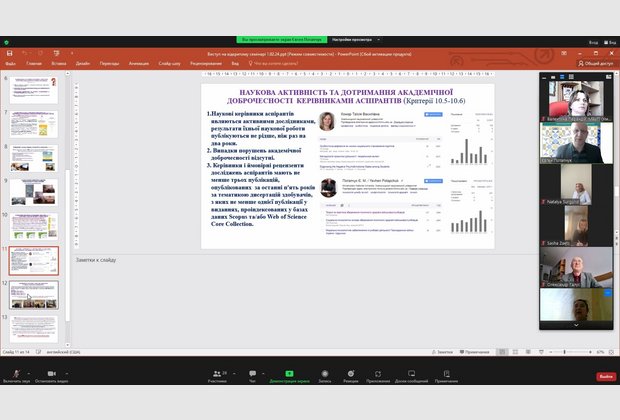Select slide 8 thumbnail
620x420 pixels.
[x=34, y=158]
